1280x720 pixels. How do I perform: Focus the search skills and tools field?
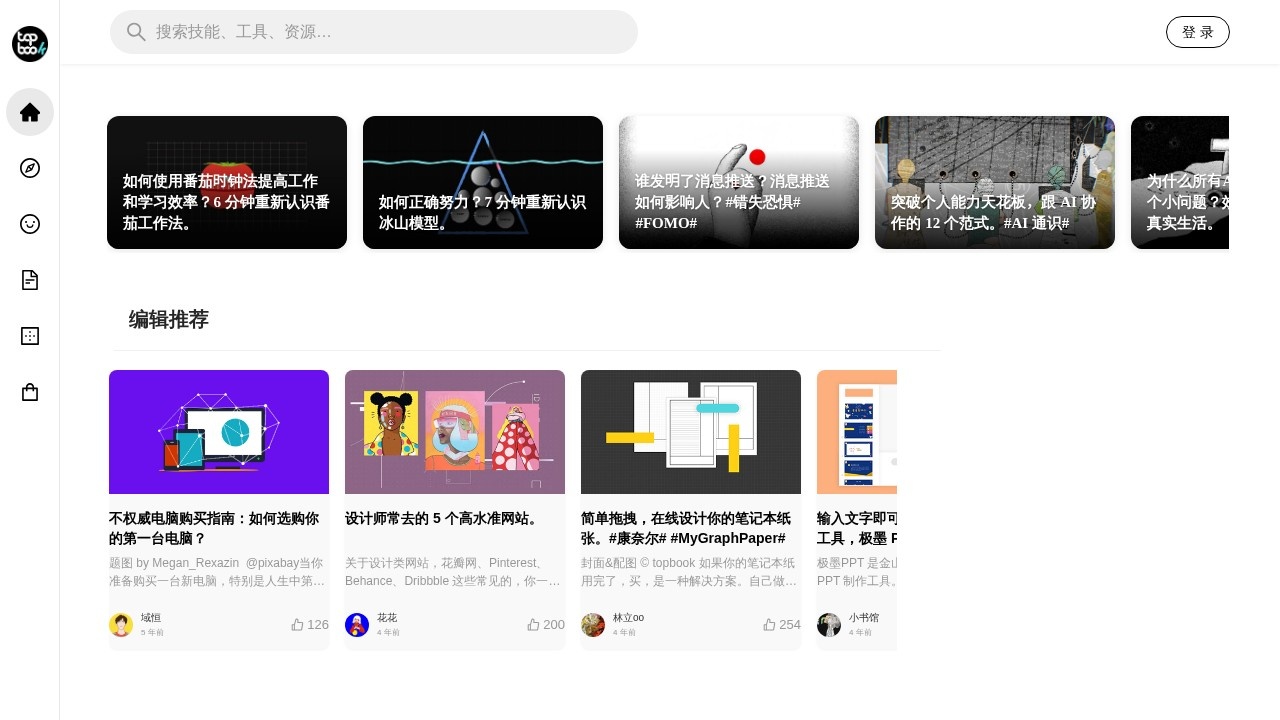click(390, 32)
